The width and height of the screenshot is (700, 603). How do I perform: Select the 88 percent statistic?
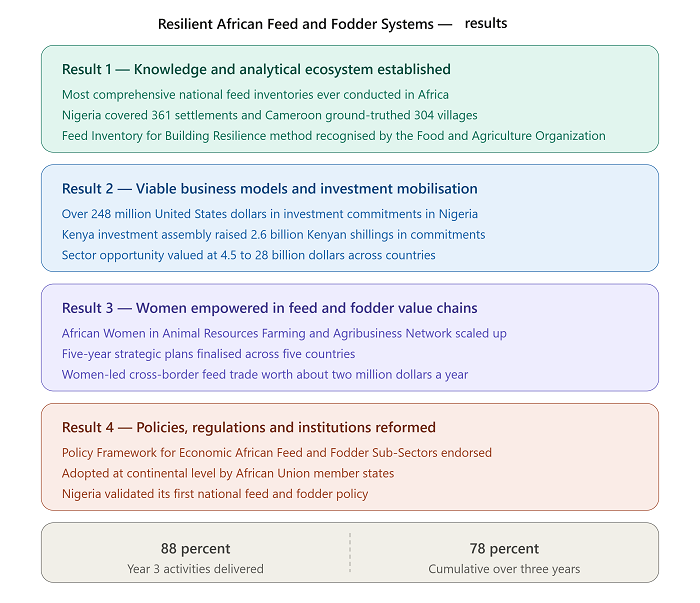(x=196, y=549)
